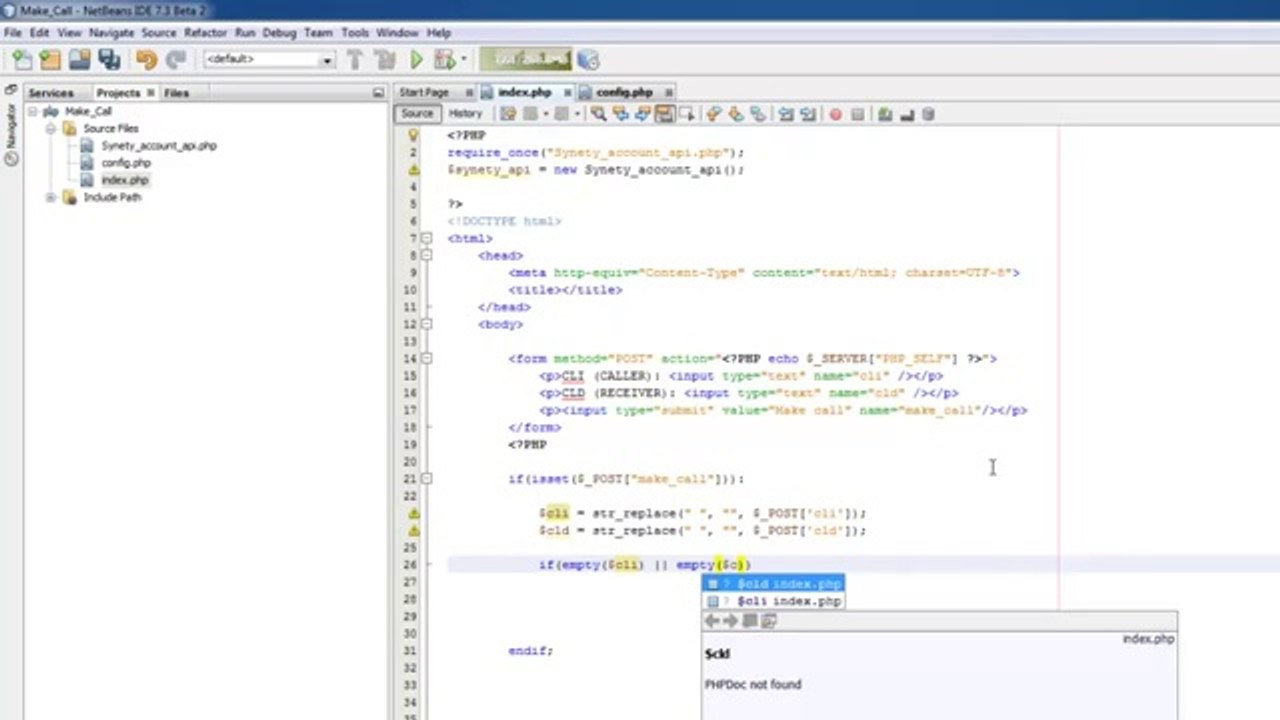Viewport: 1280px width, 720px height.
Task: Click the Open Project toolbar icon
Action: pos(79,60)
